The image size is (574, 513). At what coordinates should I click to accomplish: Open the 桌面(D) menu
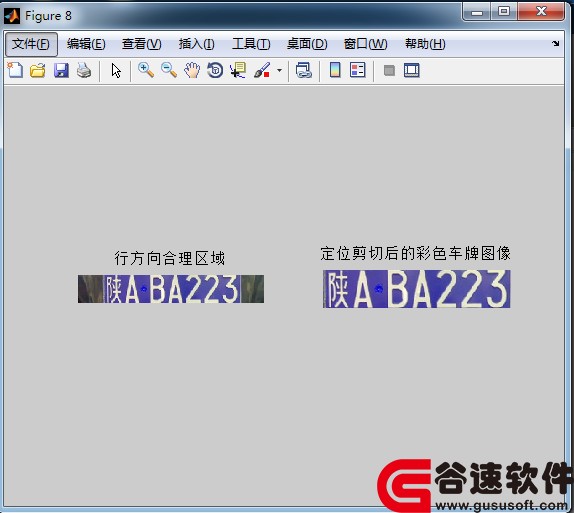(307, 44)
